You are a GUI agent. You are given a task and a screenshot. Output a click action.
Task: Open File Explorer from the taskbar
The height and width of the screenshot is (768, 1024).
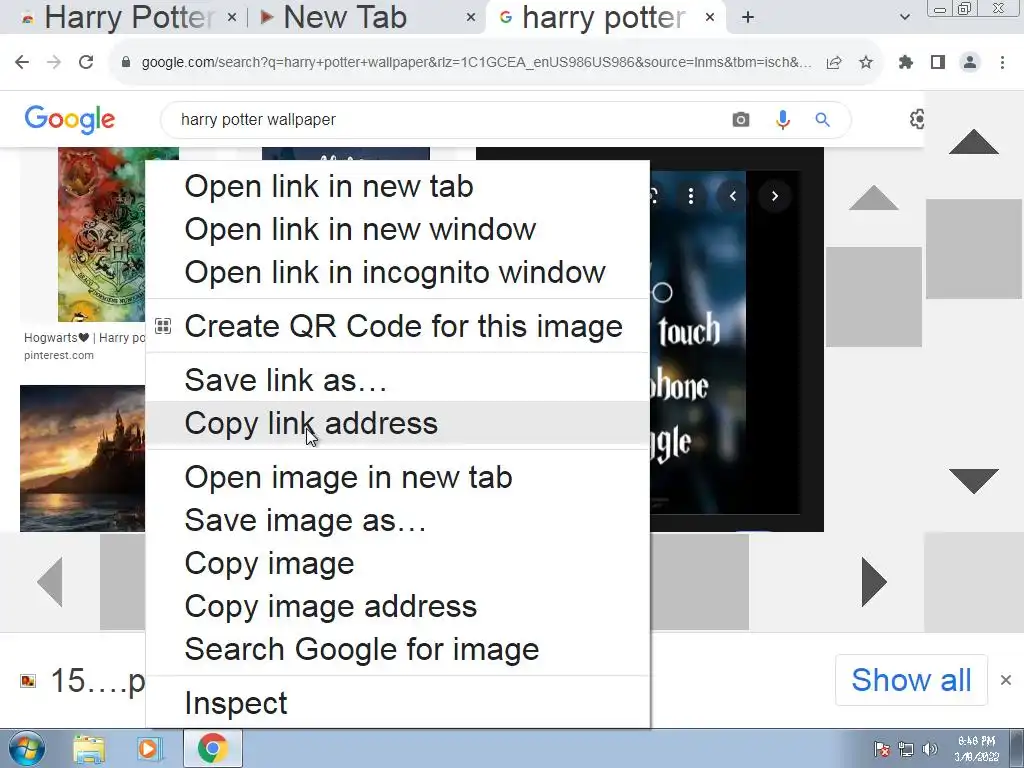pyautogui.click(x=89, y=749)
